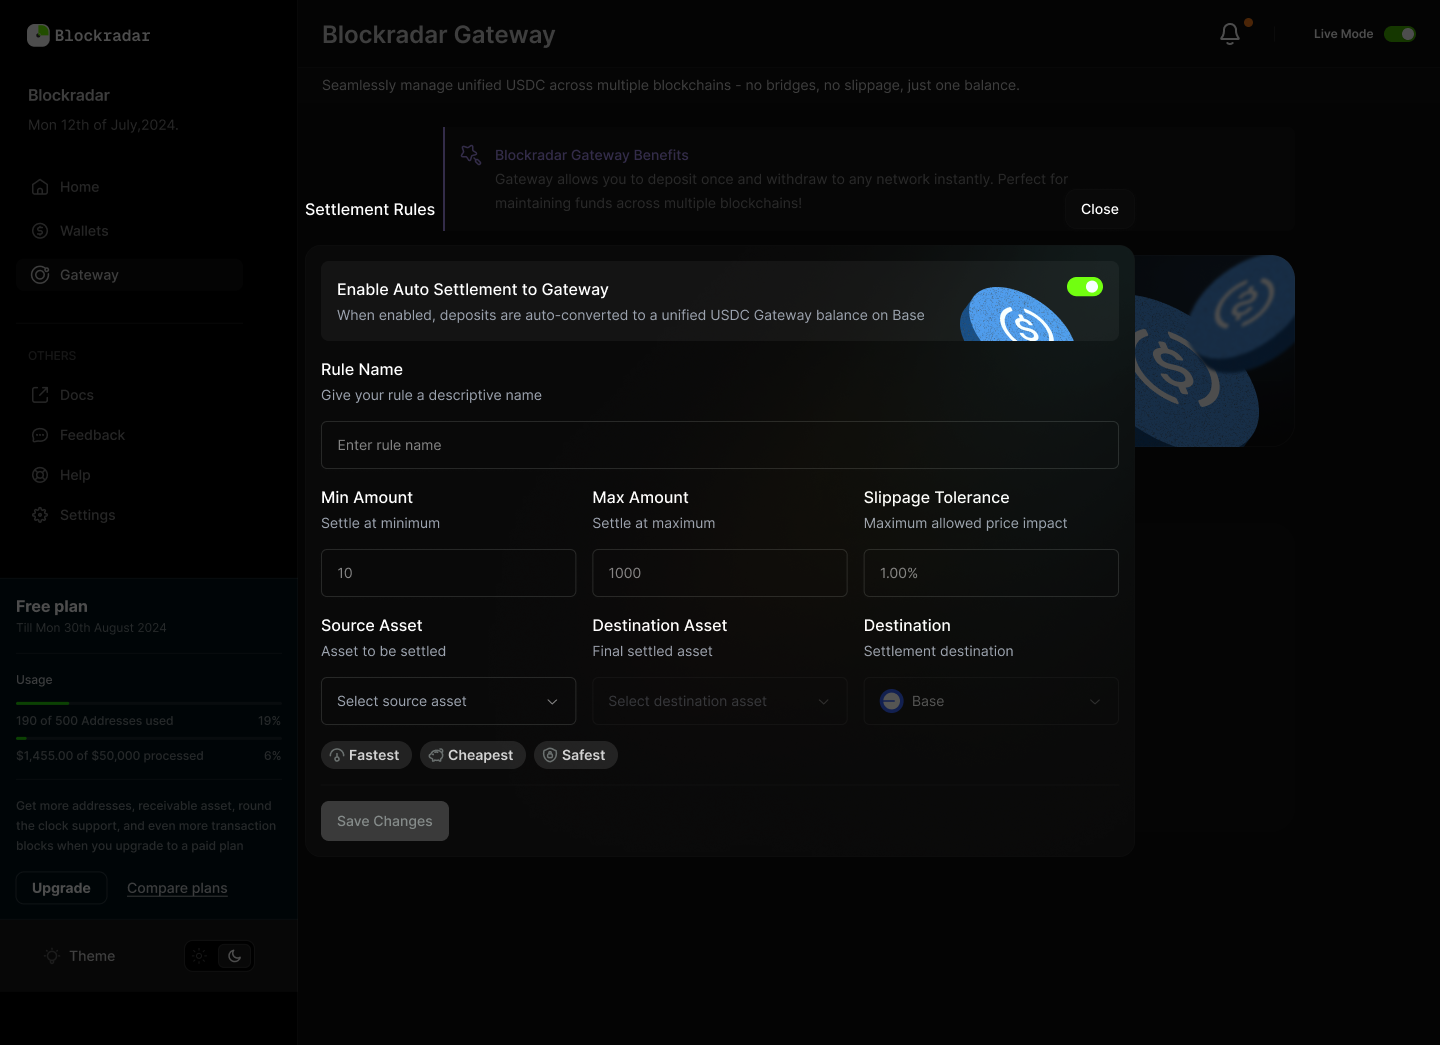The height and width of the screenshot is (1045, 1440).
Task: Click the Min Amount field showing 10
Action: [x=448, y=573]
